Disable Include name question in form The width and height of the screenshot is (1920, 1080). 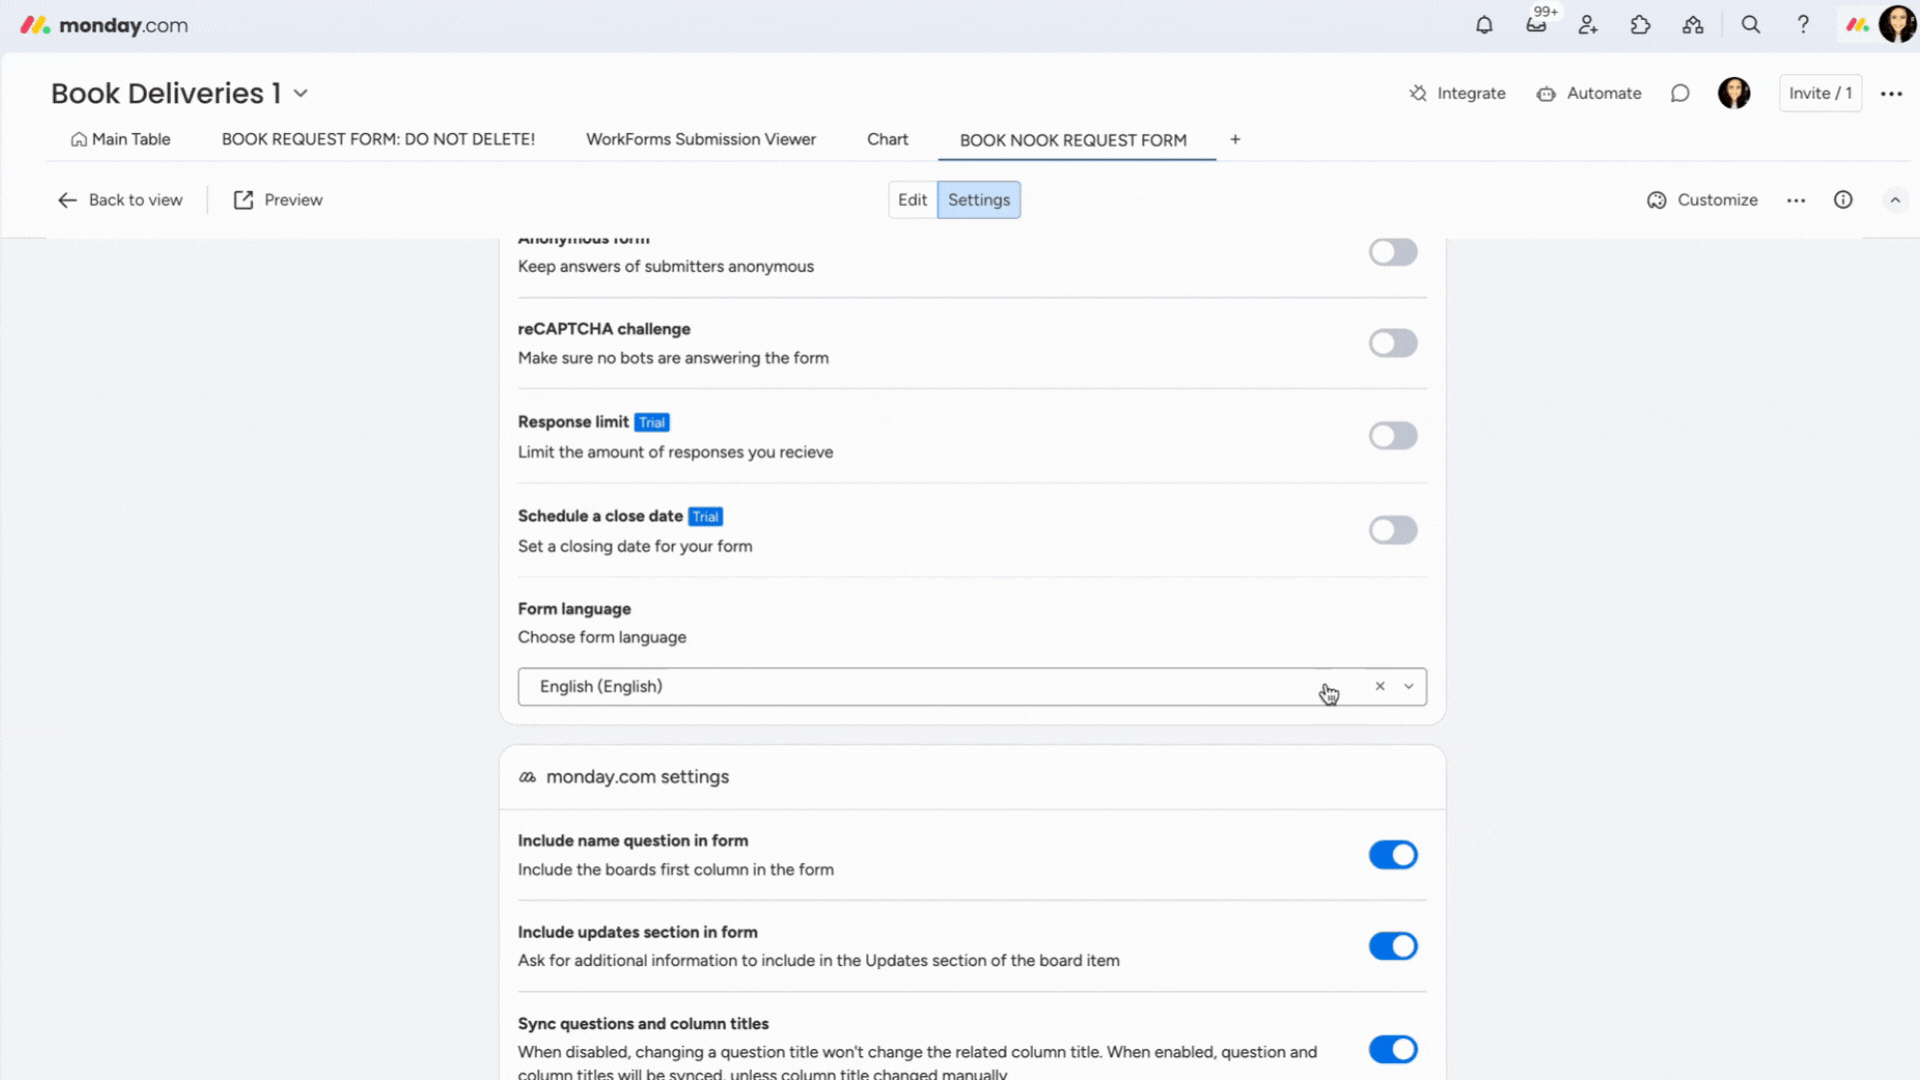(1393, 855)
